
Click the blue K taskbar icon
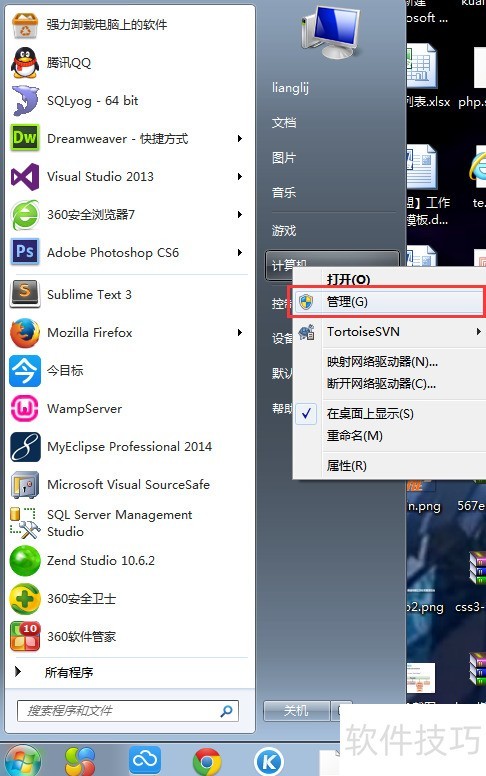click(269, 762)
